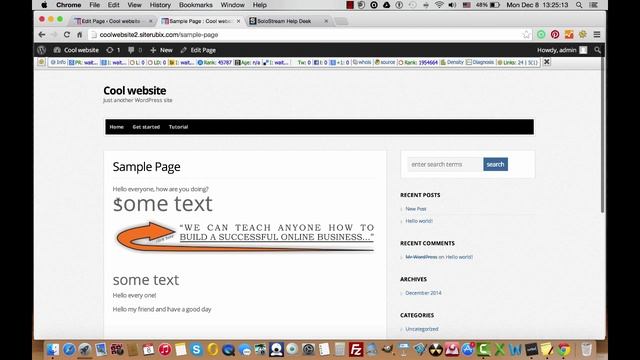Open the Uncategorized category link
The width and height of the screenshot is (640, 360).
point(422,329)
